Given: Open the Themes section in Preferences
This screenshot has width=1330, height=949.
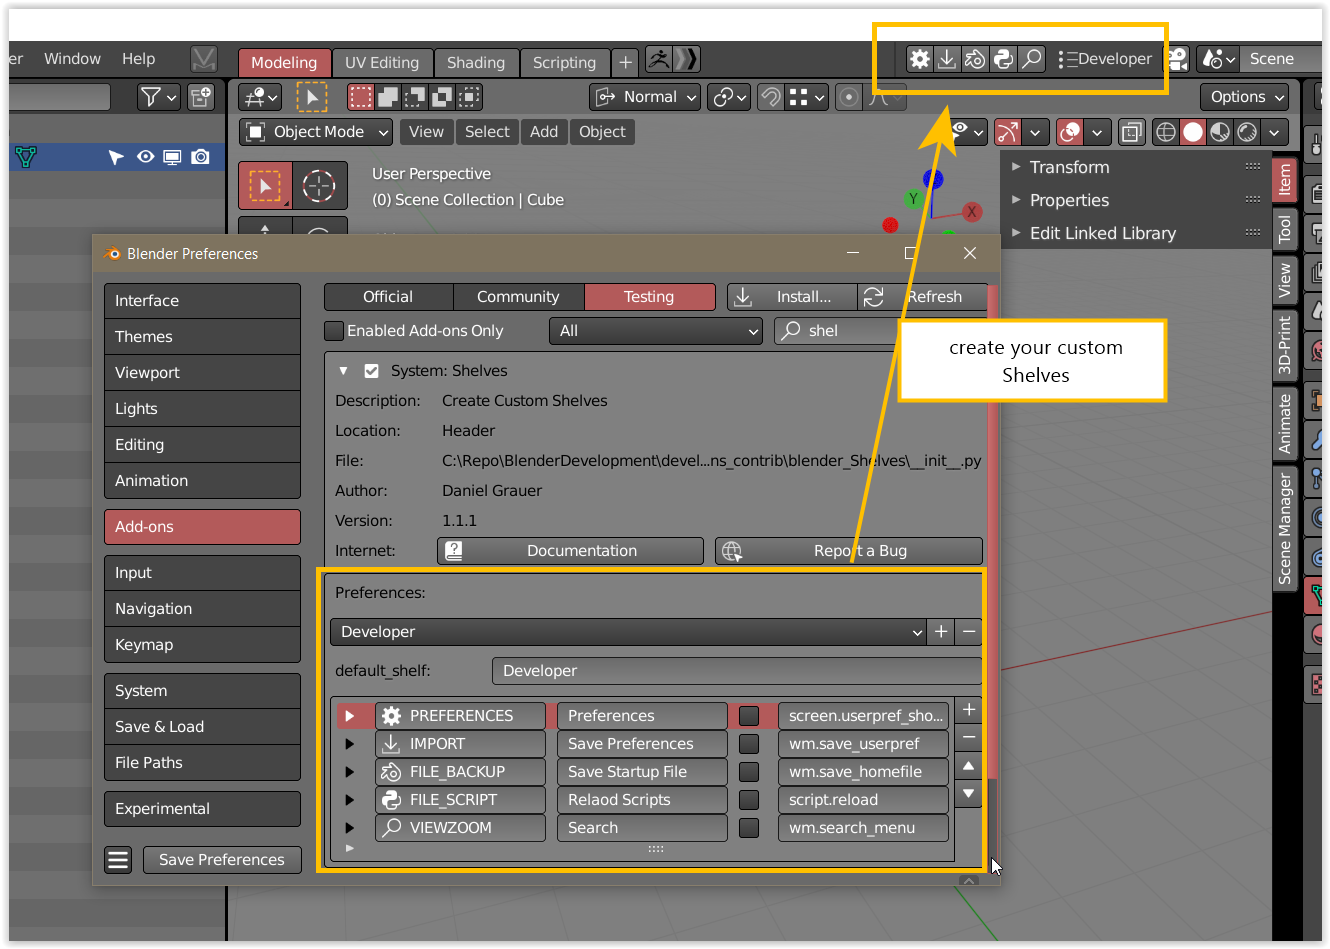Looking at the screenshot, I should tap(202, 337).
